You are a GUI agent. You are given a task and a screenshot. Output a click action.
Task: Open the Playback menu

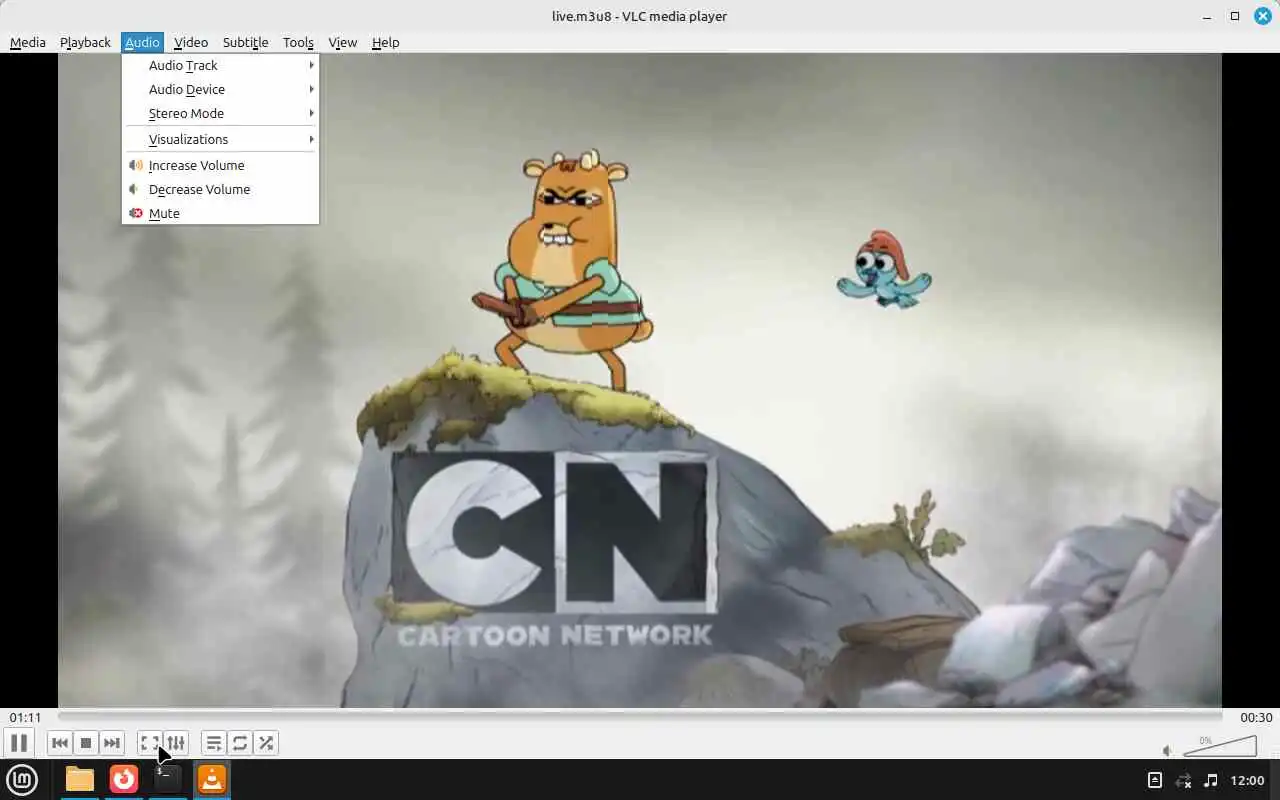click(85, 42)
